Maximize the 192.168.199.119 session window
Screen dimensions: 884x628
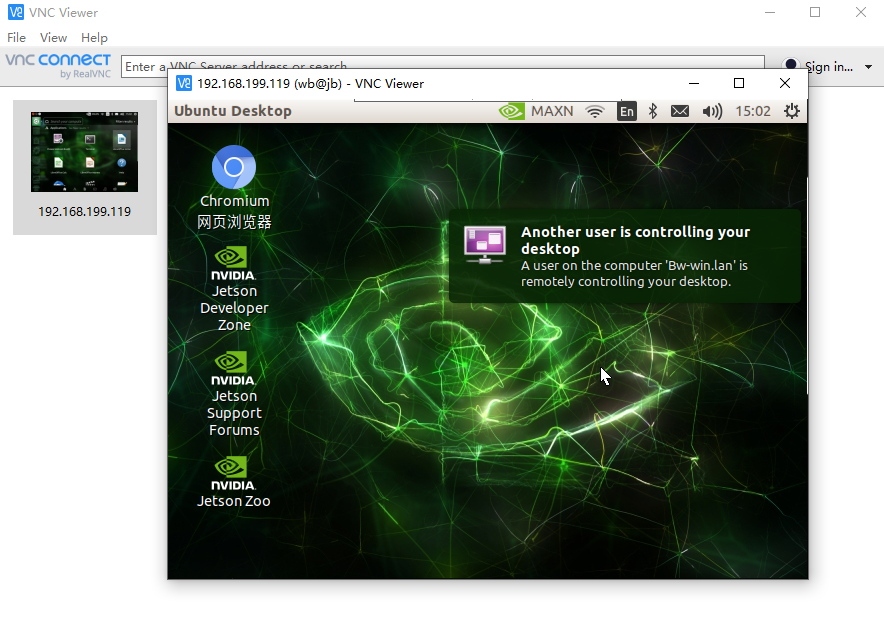click(x=739, y=83)
